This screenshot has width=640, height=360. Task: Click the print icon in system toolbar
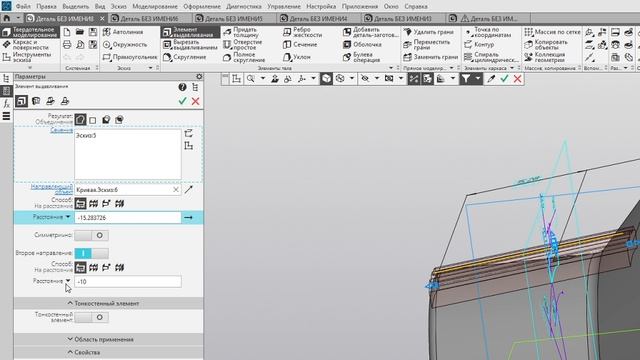(67, 45)
